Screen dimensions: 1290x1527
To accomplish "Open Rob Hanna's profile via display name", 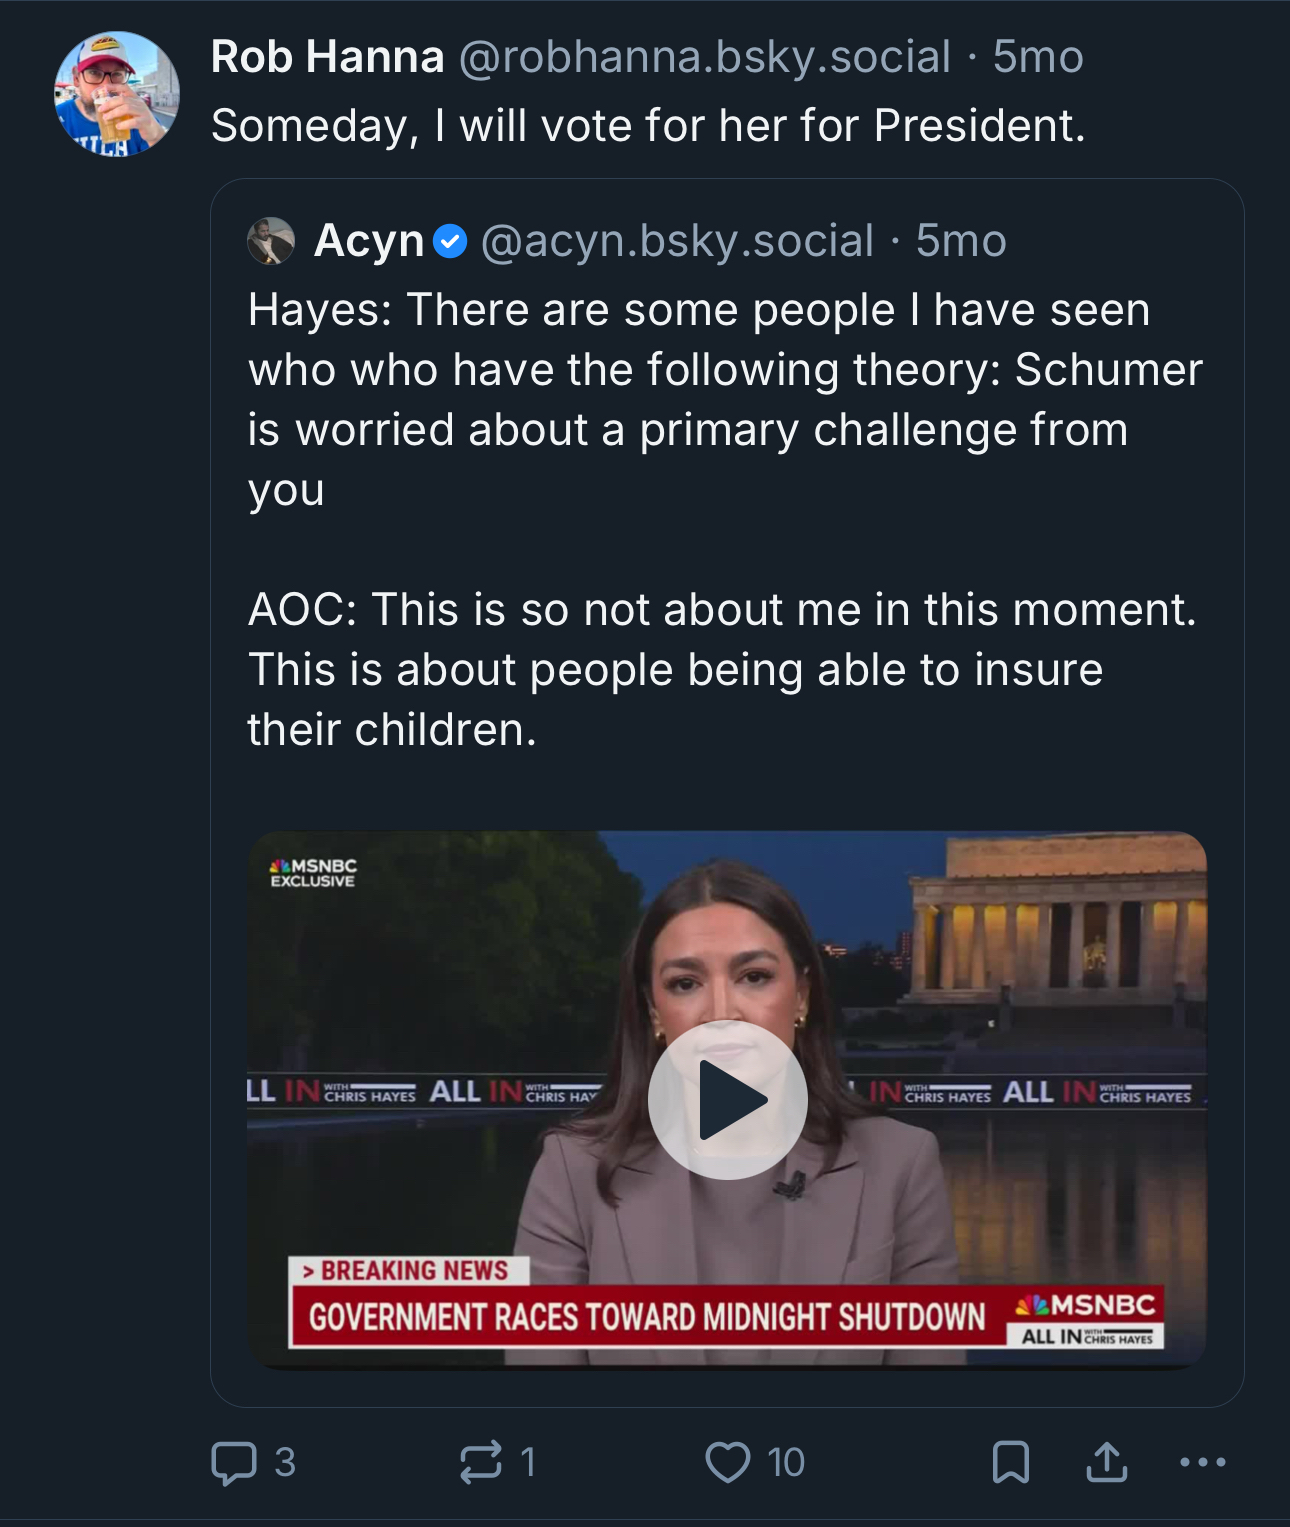I will click(x=327, y=57).
